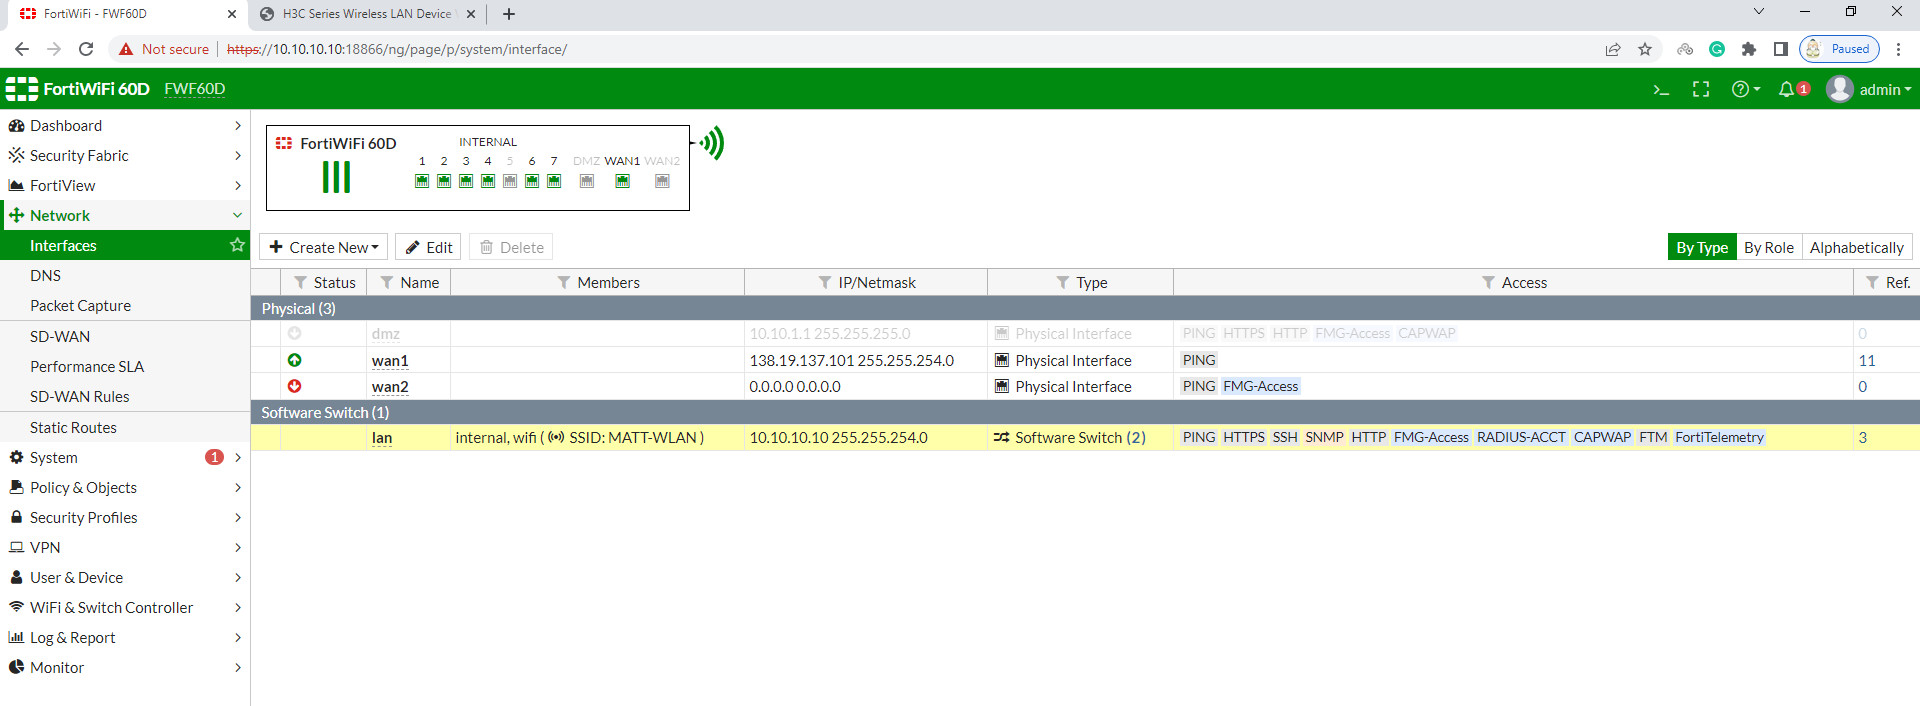Open the help question mark menu

1746,90
